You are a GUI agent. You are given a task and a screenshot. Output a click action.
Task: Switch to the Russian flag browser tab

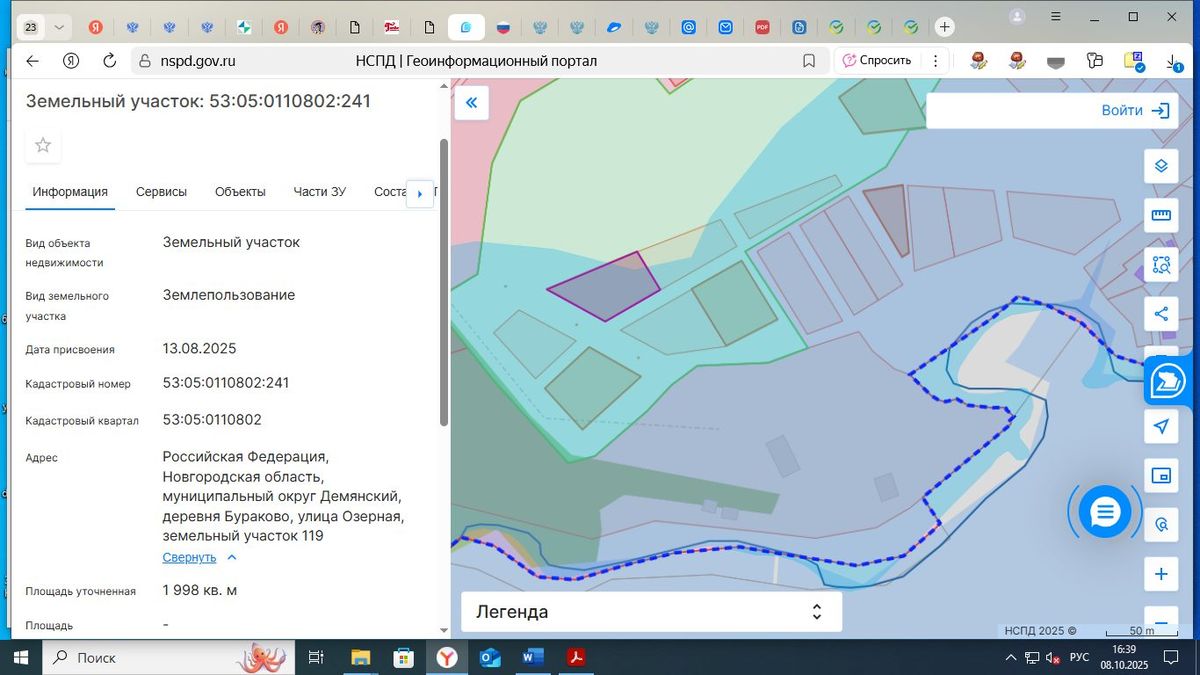coord(503,27)
